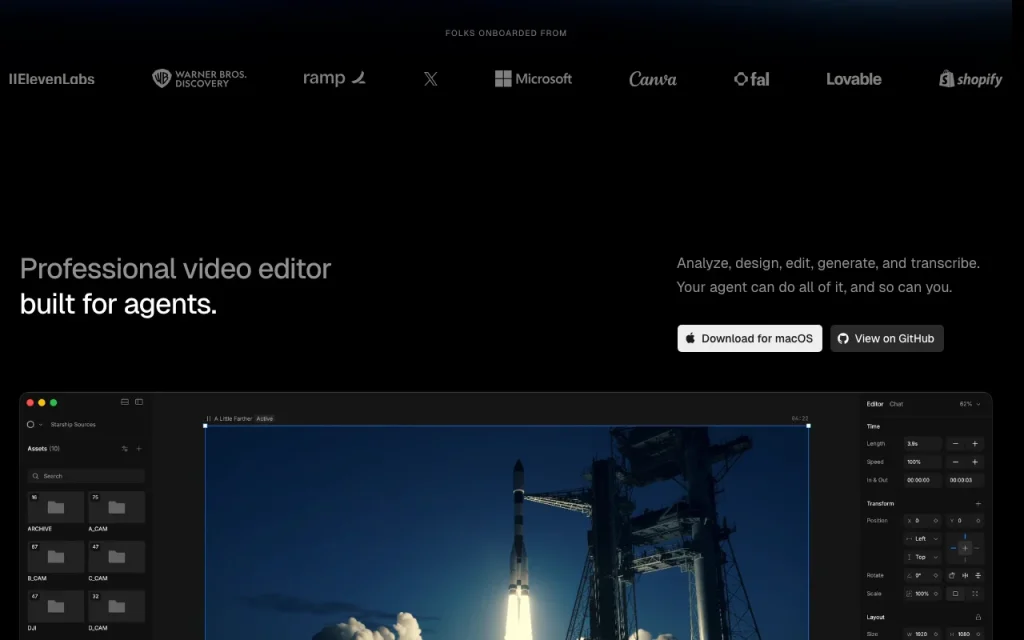This screenshot has width=1024, height=640.
Task: Open the Assets sort and filter icon
Action: [x=125, y=449]
